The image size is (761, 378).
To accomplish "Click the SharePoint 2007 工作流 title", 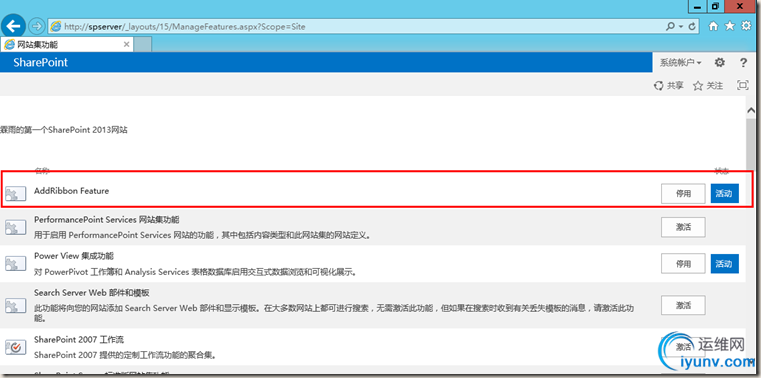I will (79, 339).
